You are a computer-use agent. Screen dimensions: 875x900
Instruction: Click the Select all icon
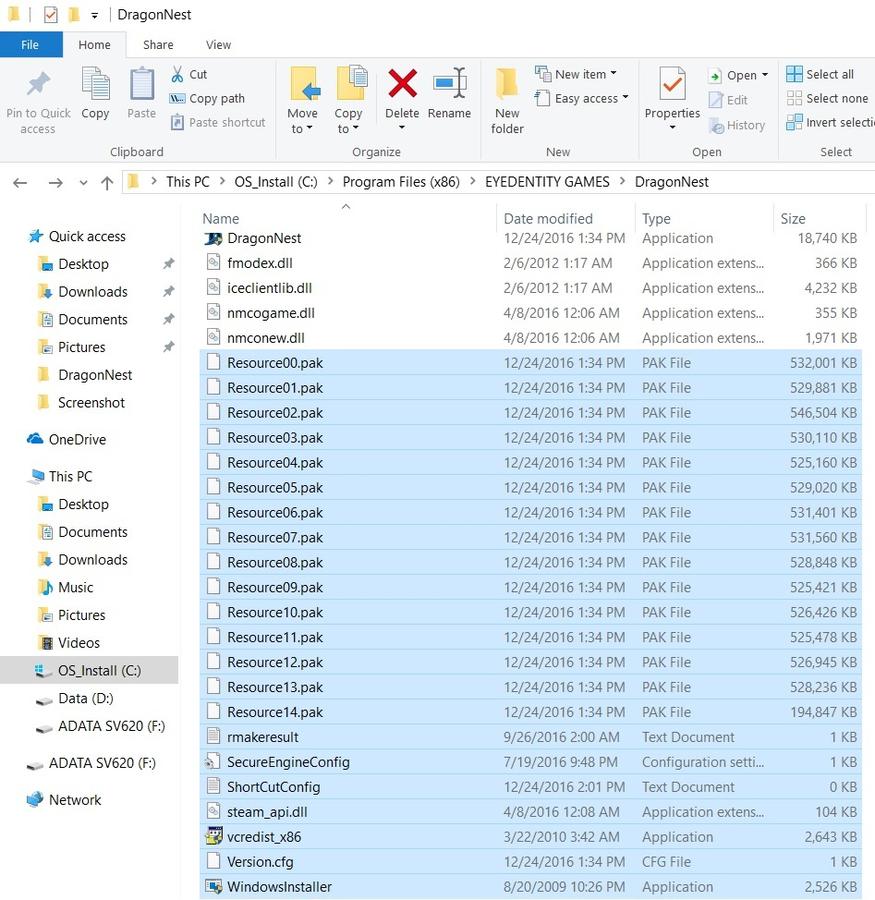point(794,74)
